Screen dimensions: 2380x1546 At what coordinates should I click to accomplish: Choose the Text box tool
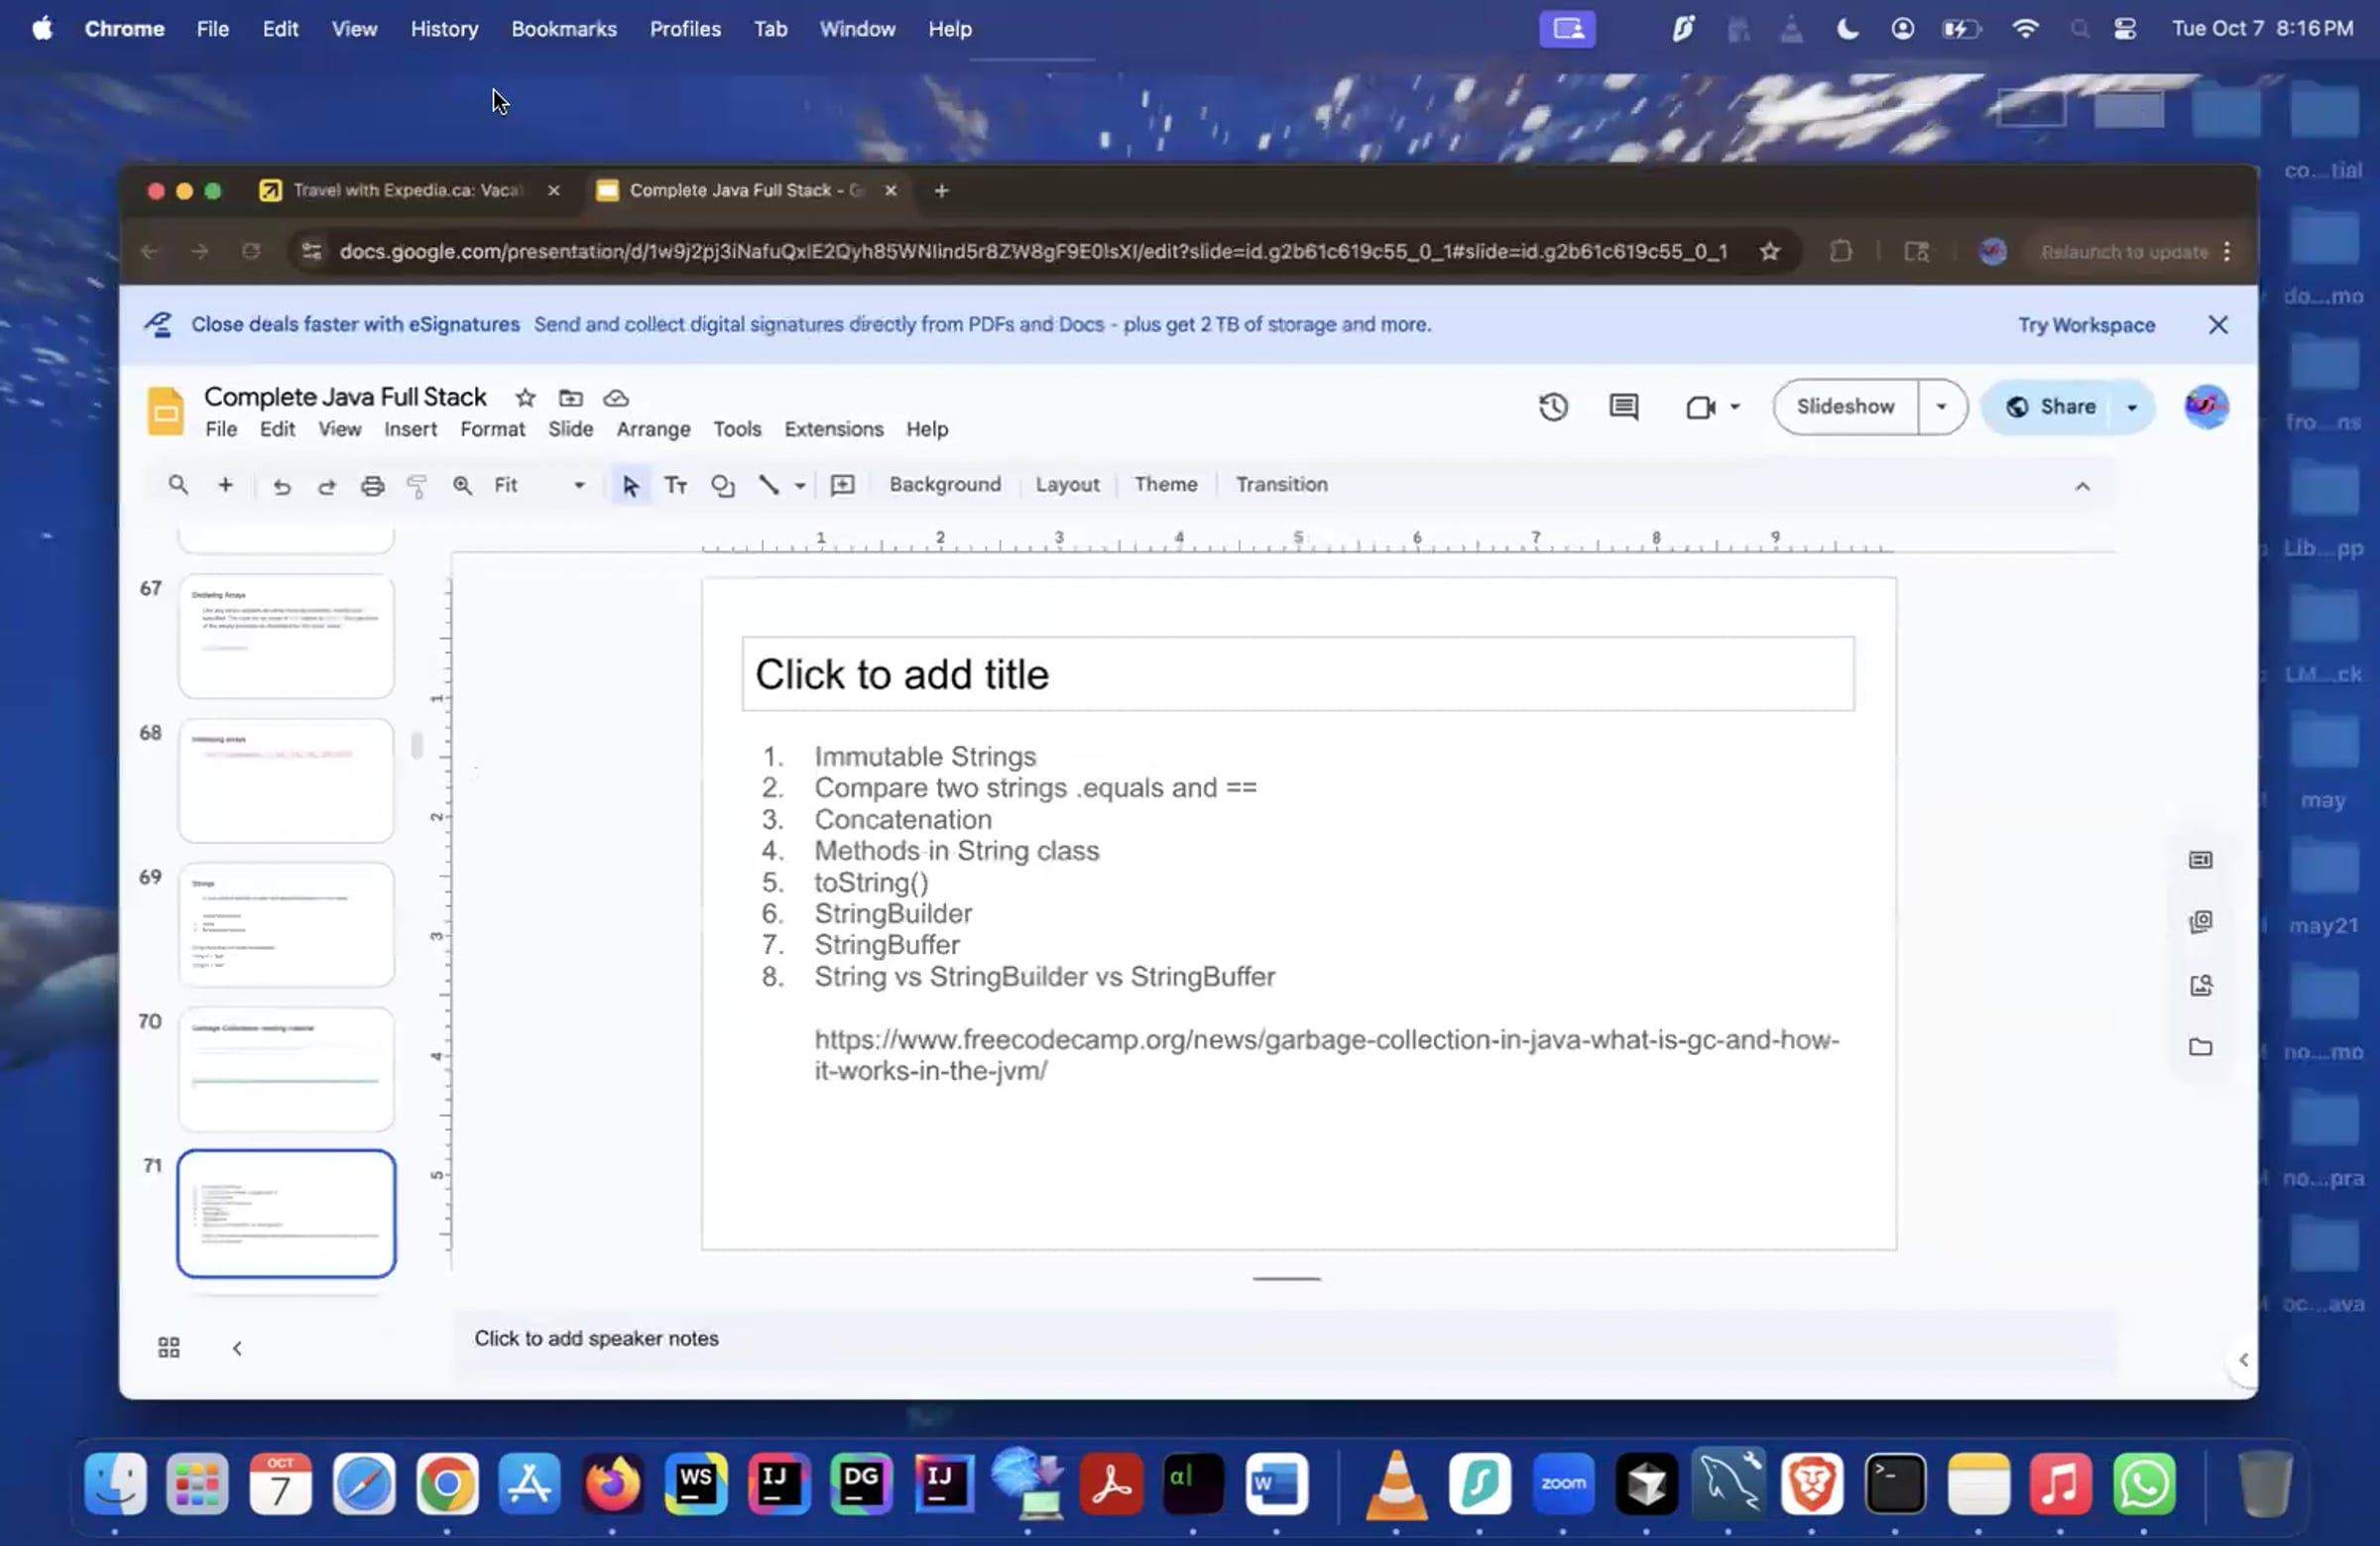pos(676,486)
